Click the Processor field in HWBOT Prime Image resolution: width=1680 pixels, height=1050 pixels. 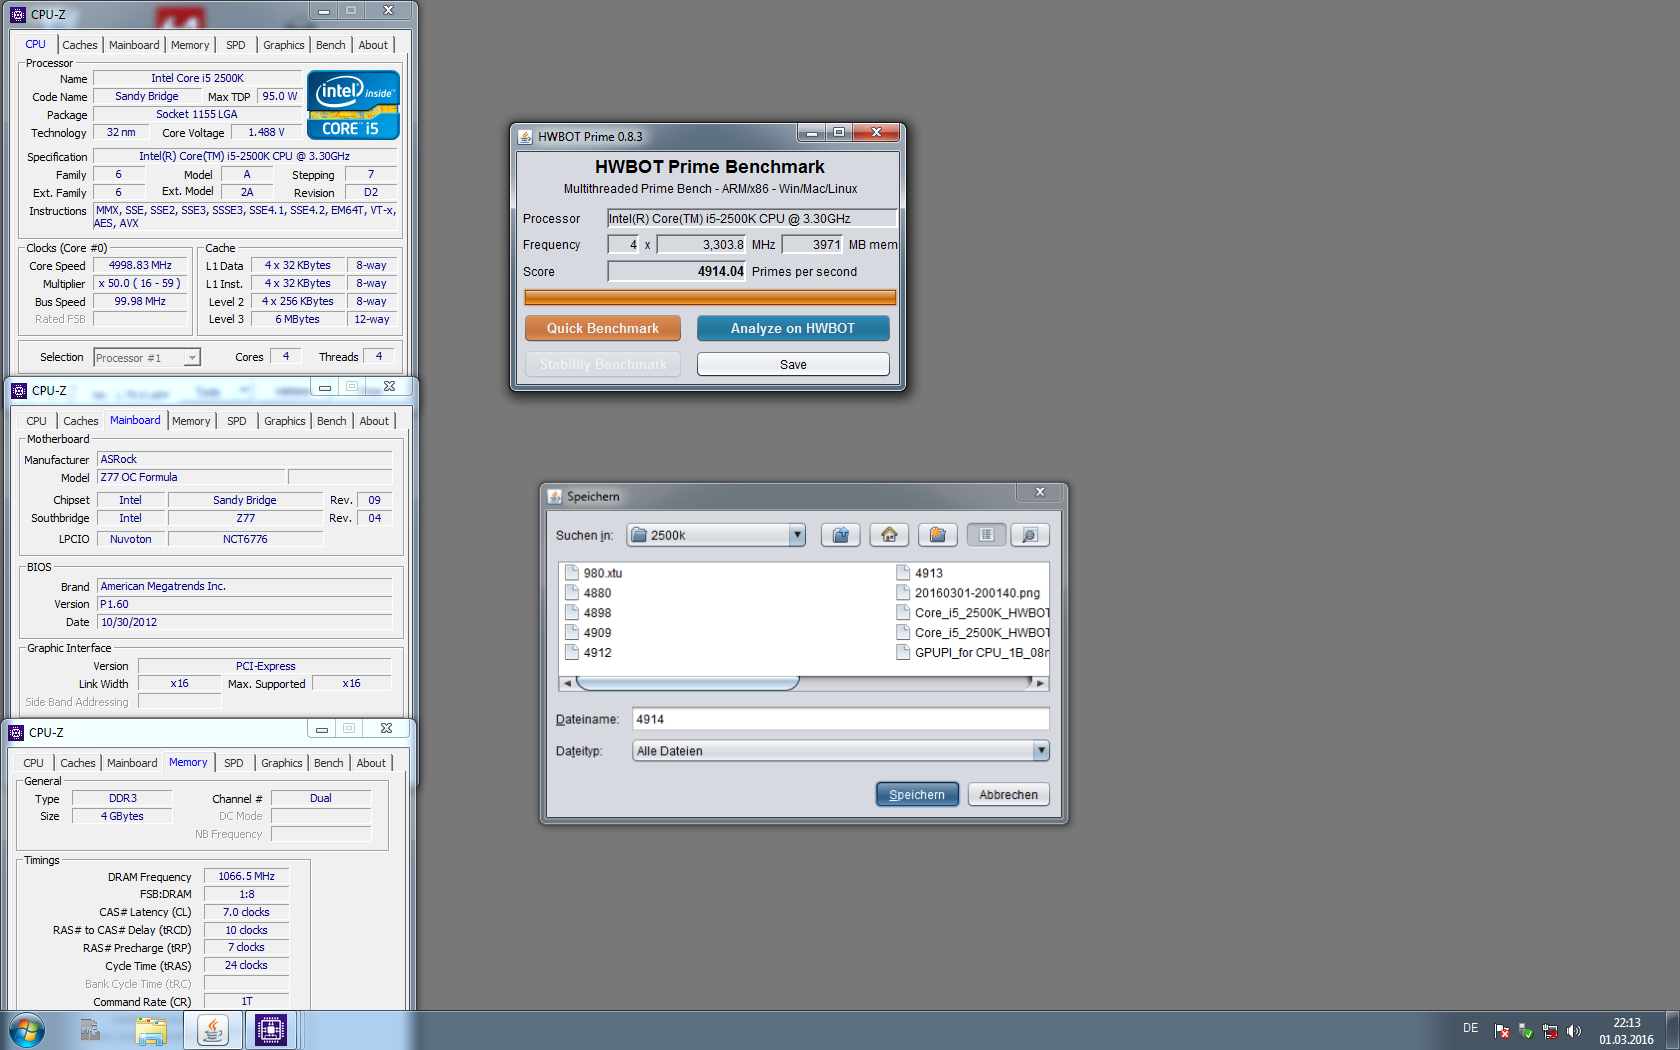coord(752,219)
